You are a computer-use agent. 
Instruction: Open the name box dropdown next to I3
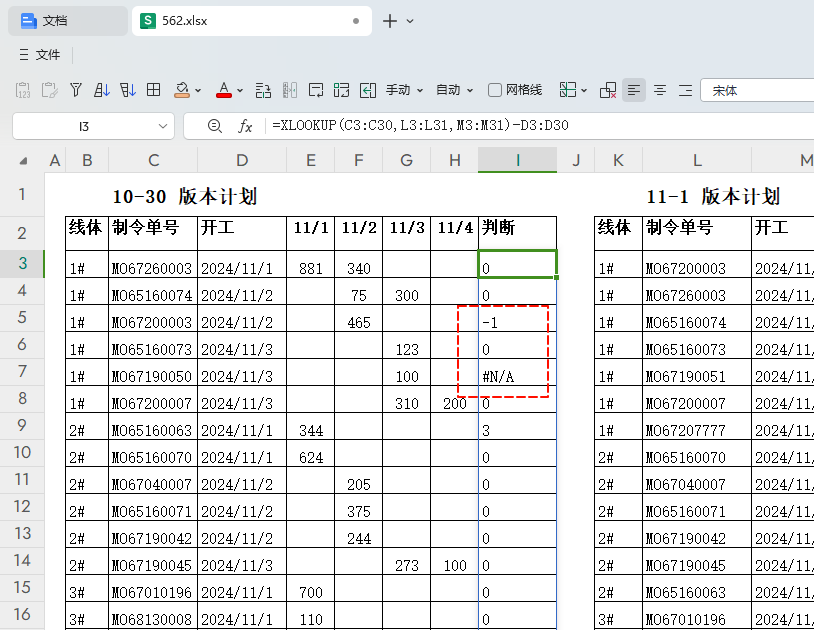(163, 126)
